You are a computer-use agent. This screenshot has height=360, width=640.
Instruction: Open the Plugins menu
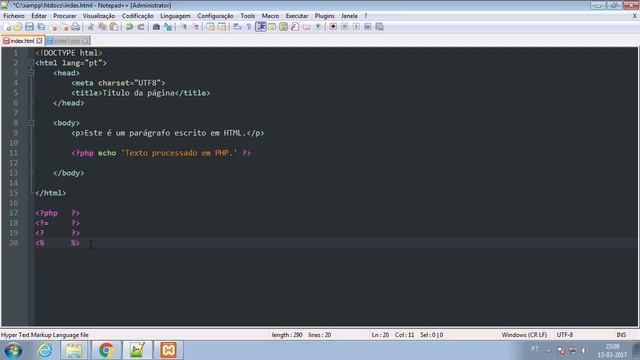pos(324,16)
